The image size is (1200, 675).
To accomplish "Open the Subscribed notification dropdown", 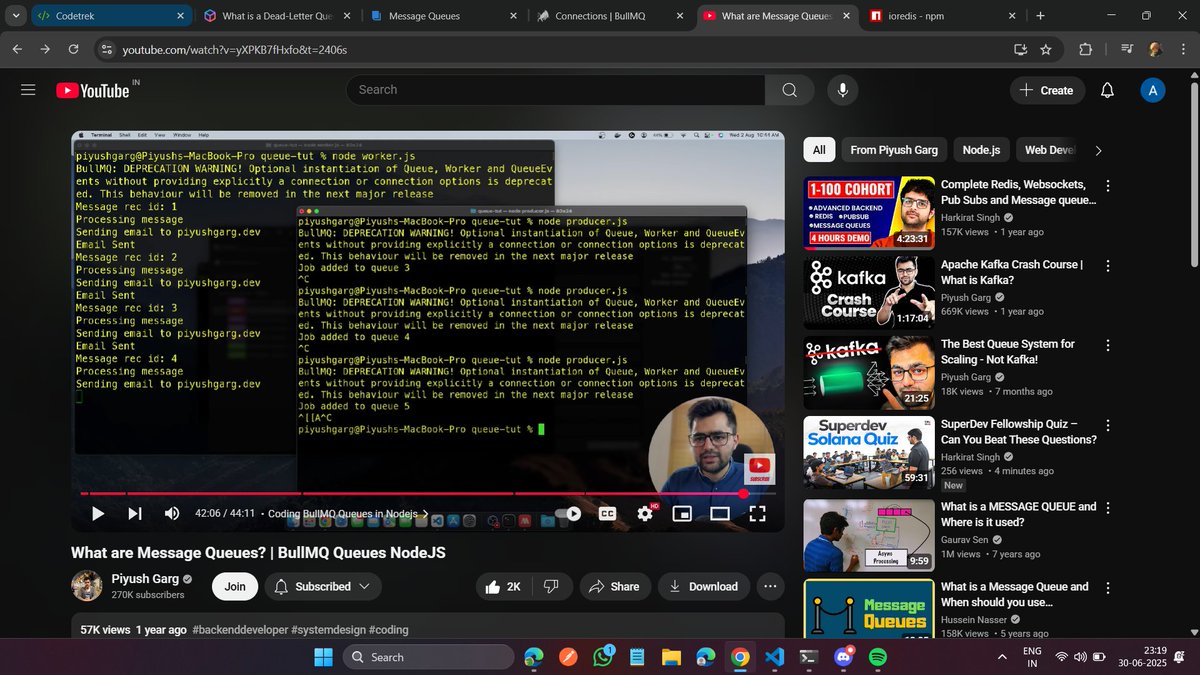I will pos(321,586).
